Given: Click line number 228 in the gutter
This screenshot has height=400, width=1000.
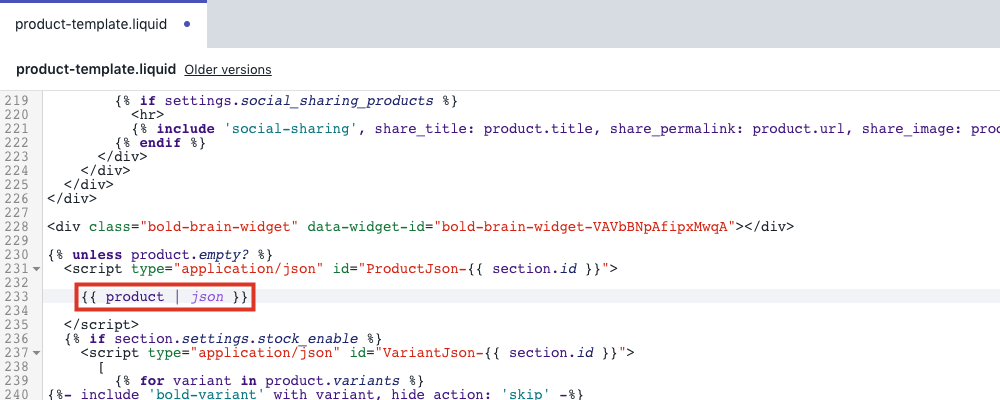Looking at the screenshot, I should coord(15,226).
